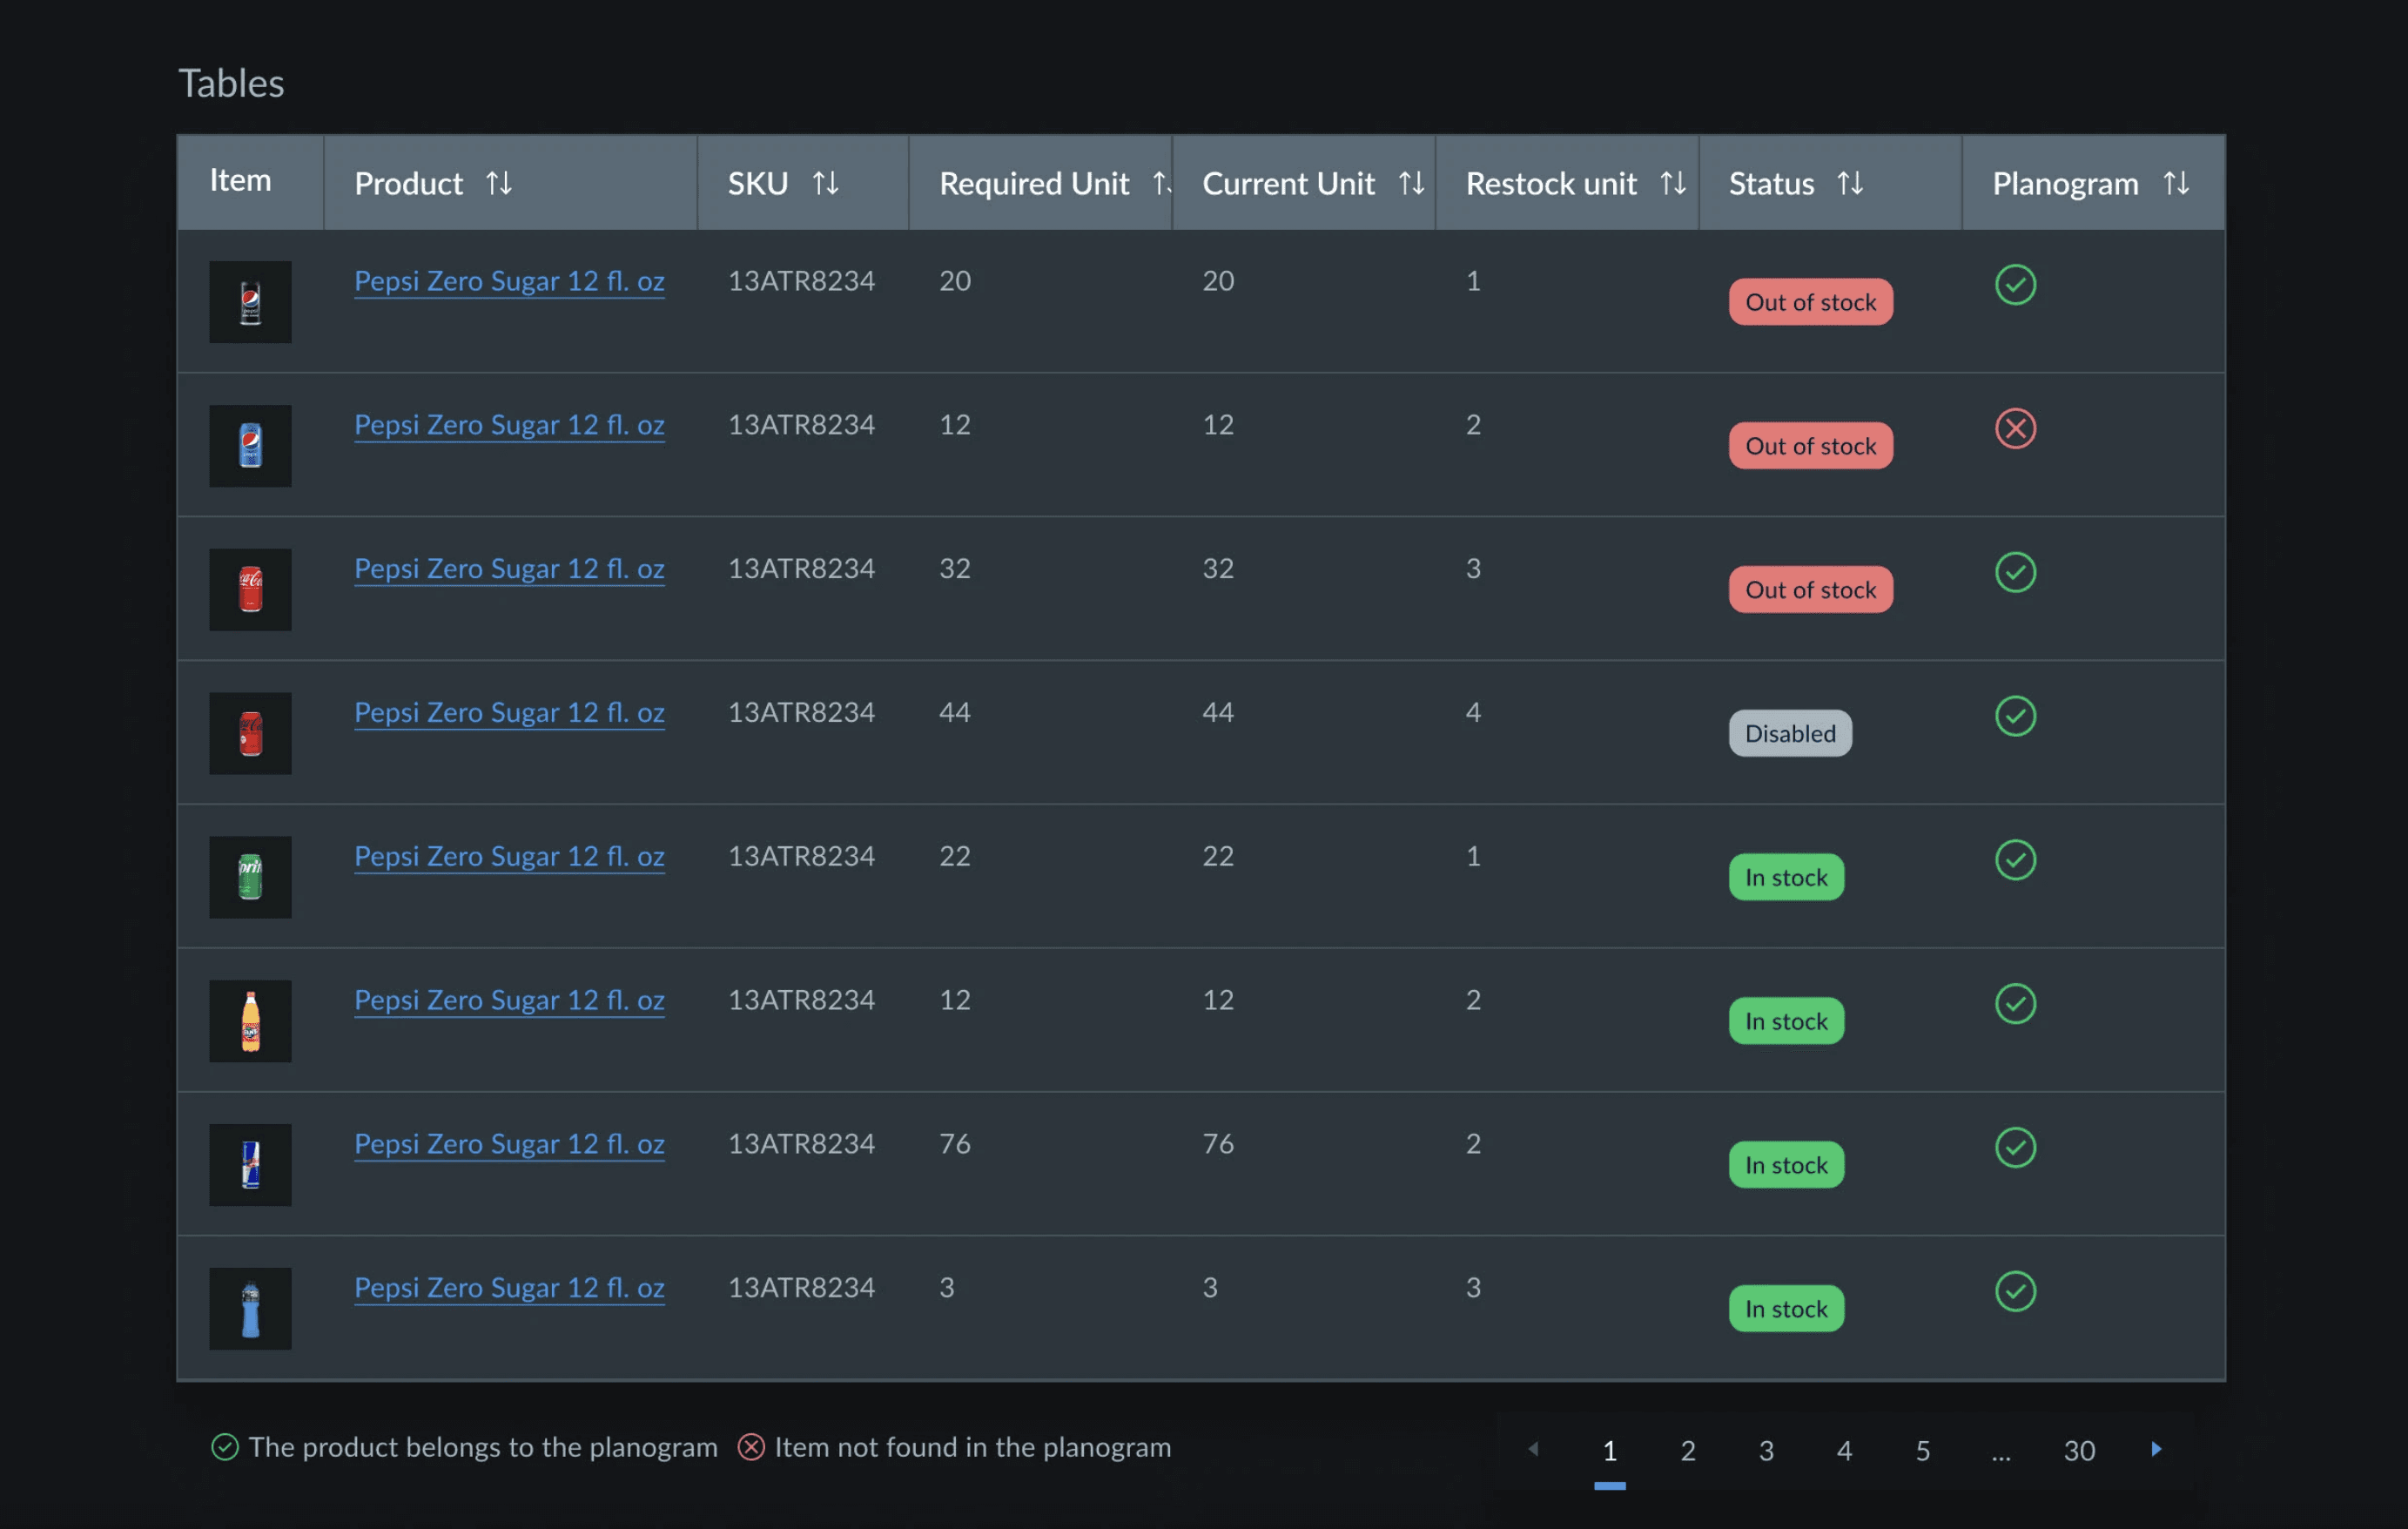Click the Disabled status badge
Image resolution: width=2408 pixels, height=1529 pixels.
(1790, 734)
